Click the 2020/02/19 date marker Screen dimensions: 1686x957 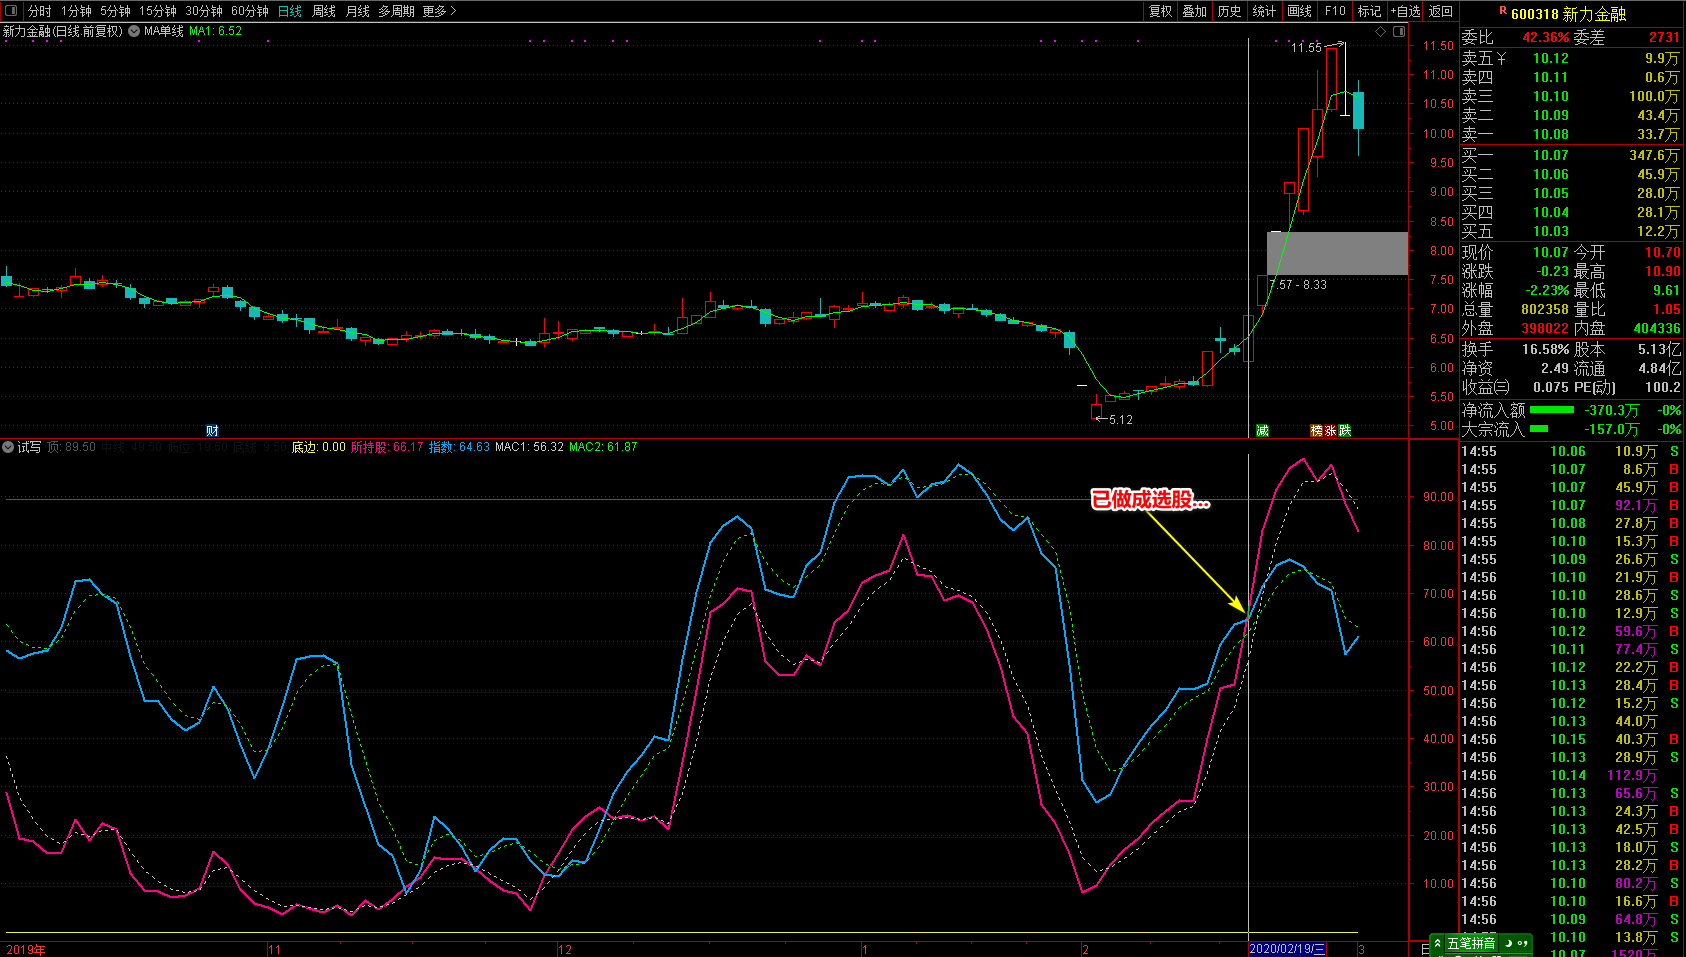pyautogui.click(x=1288, y=949)
